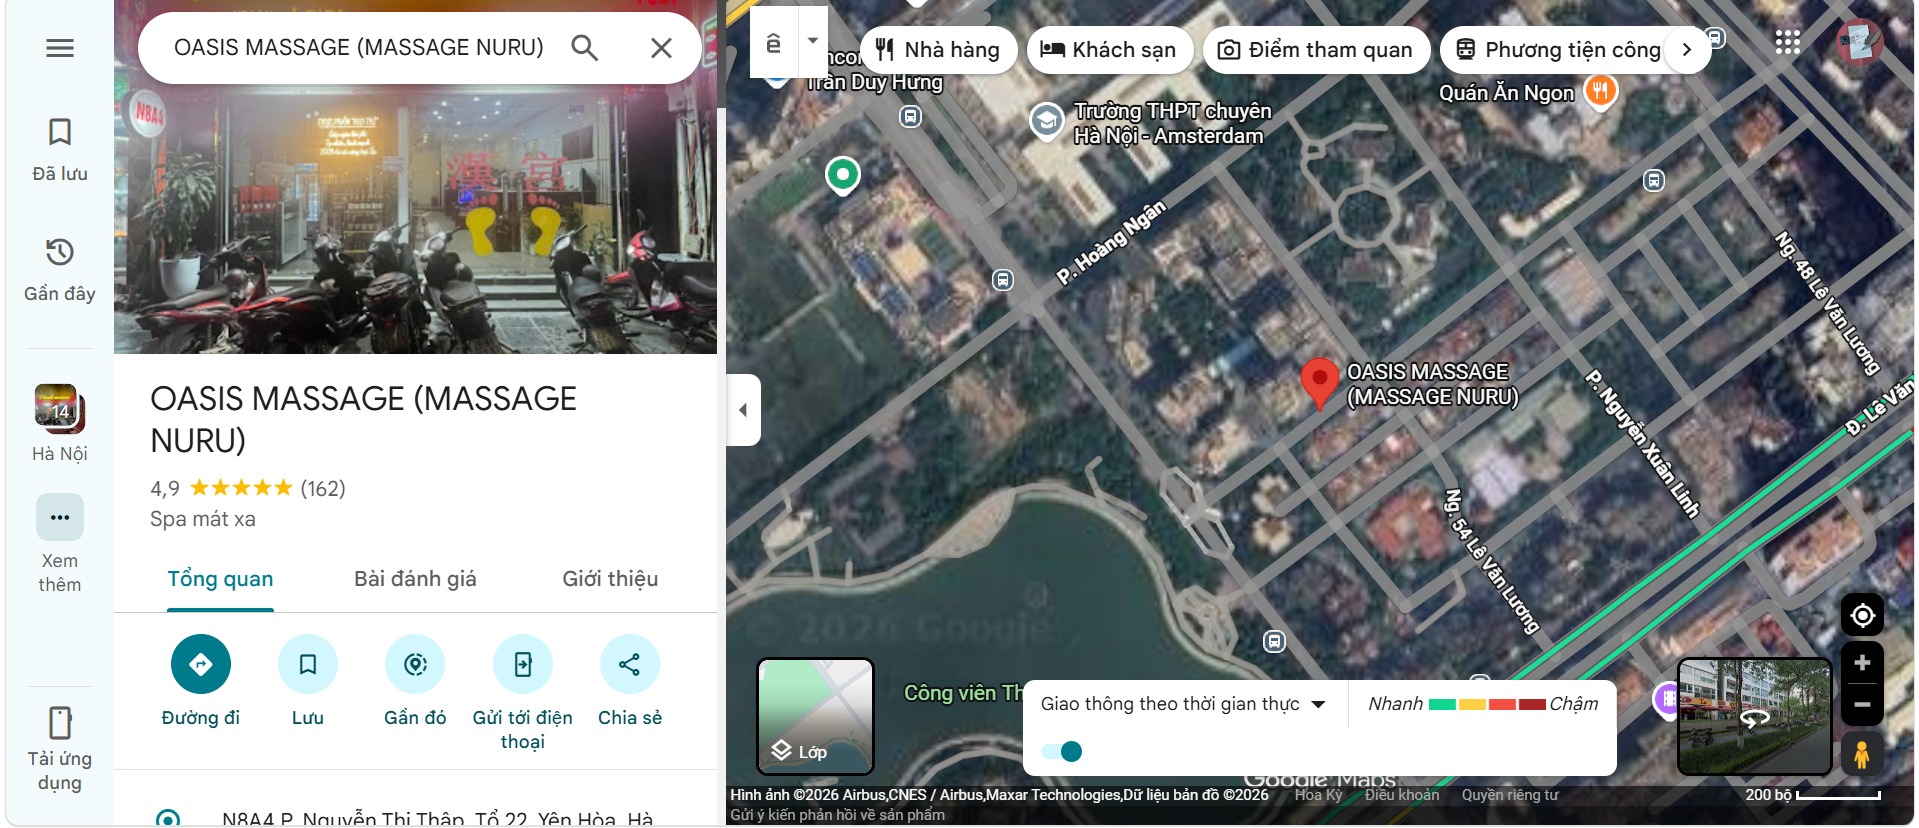Screen dimensions: 1919x828
Task: Open the (162) reviews count
Action: [x=323, y=489]
